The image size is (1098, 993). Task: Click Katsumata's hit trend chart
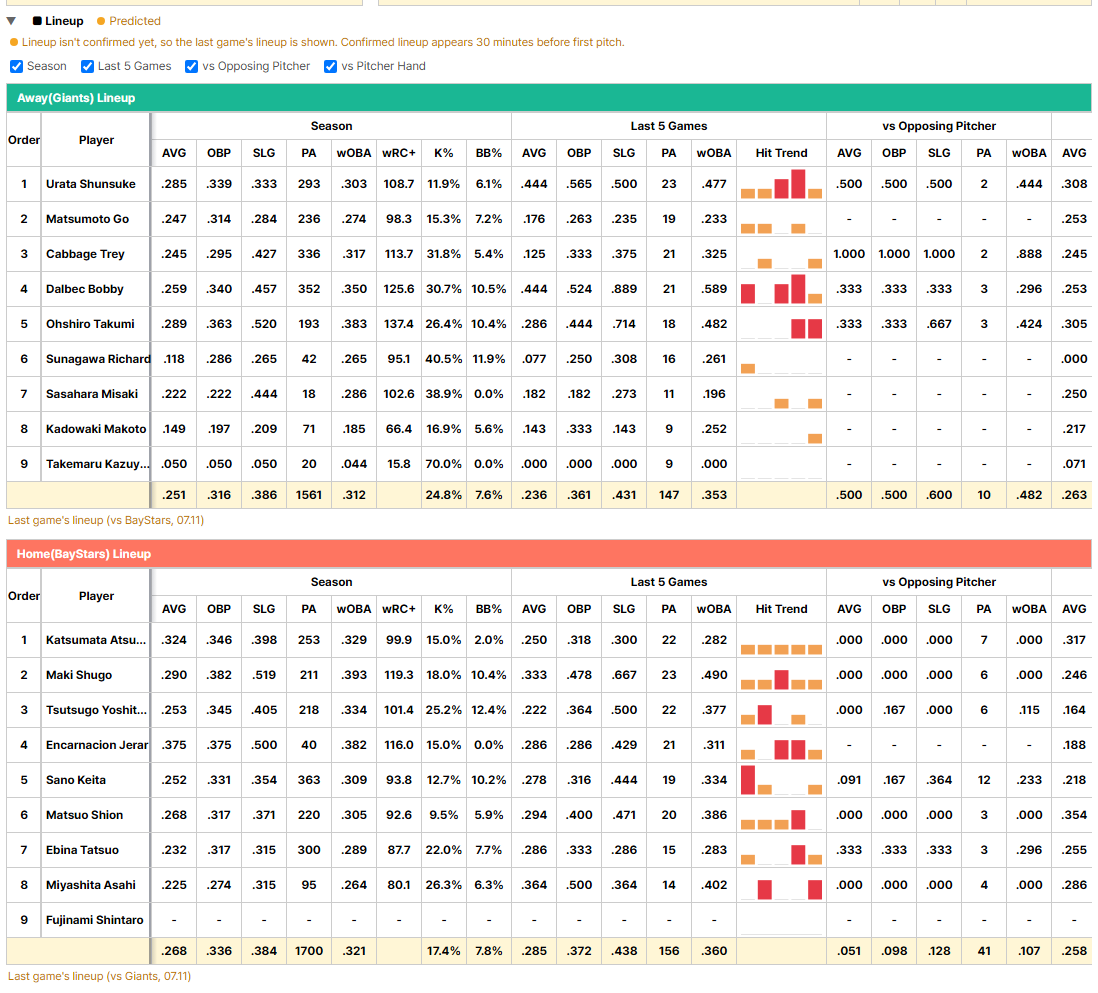[781, 640]
